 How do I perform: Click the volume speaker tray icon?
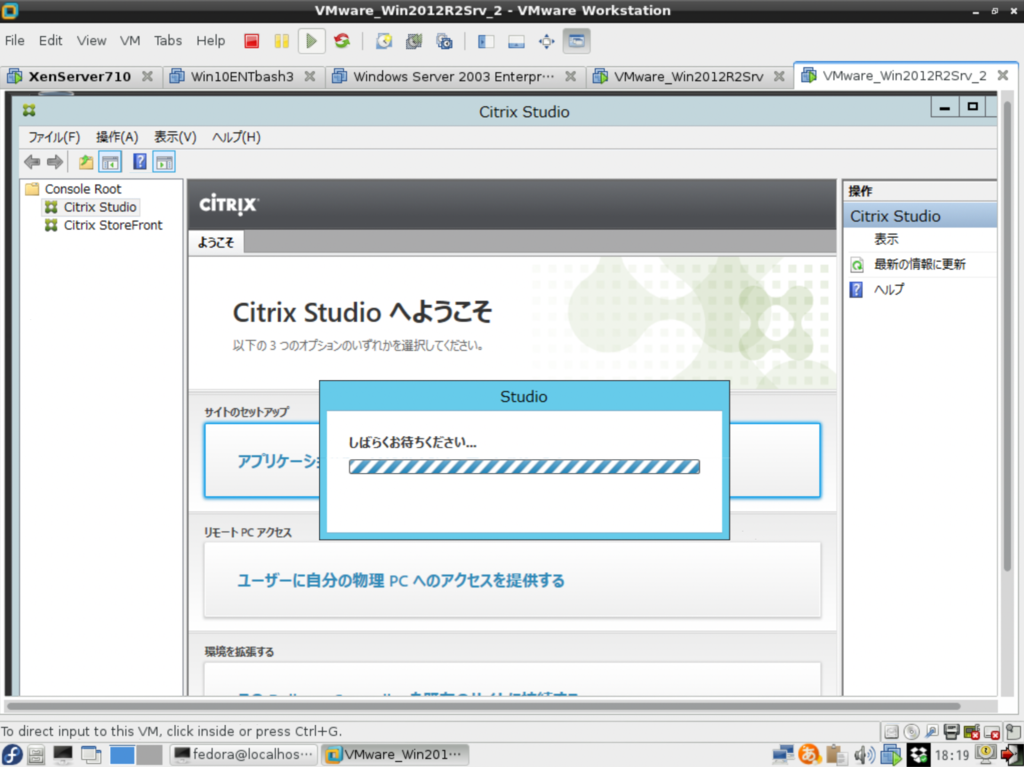click(x=864, y=755)
